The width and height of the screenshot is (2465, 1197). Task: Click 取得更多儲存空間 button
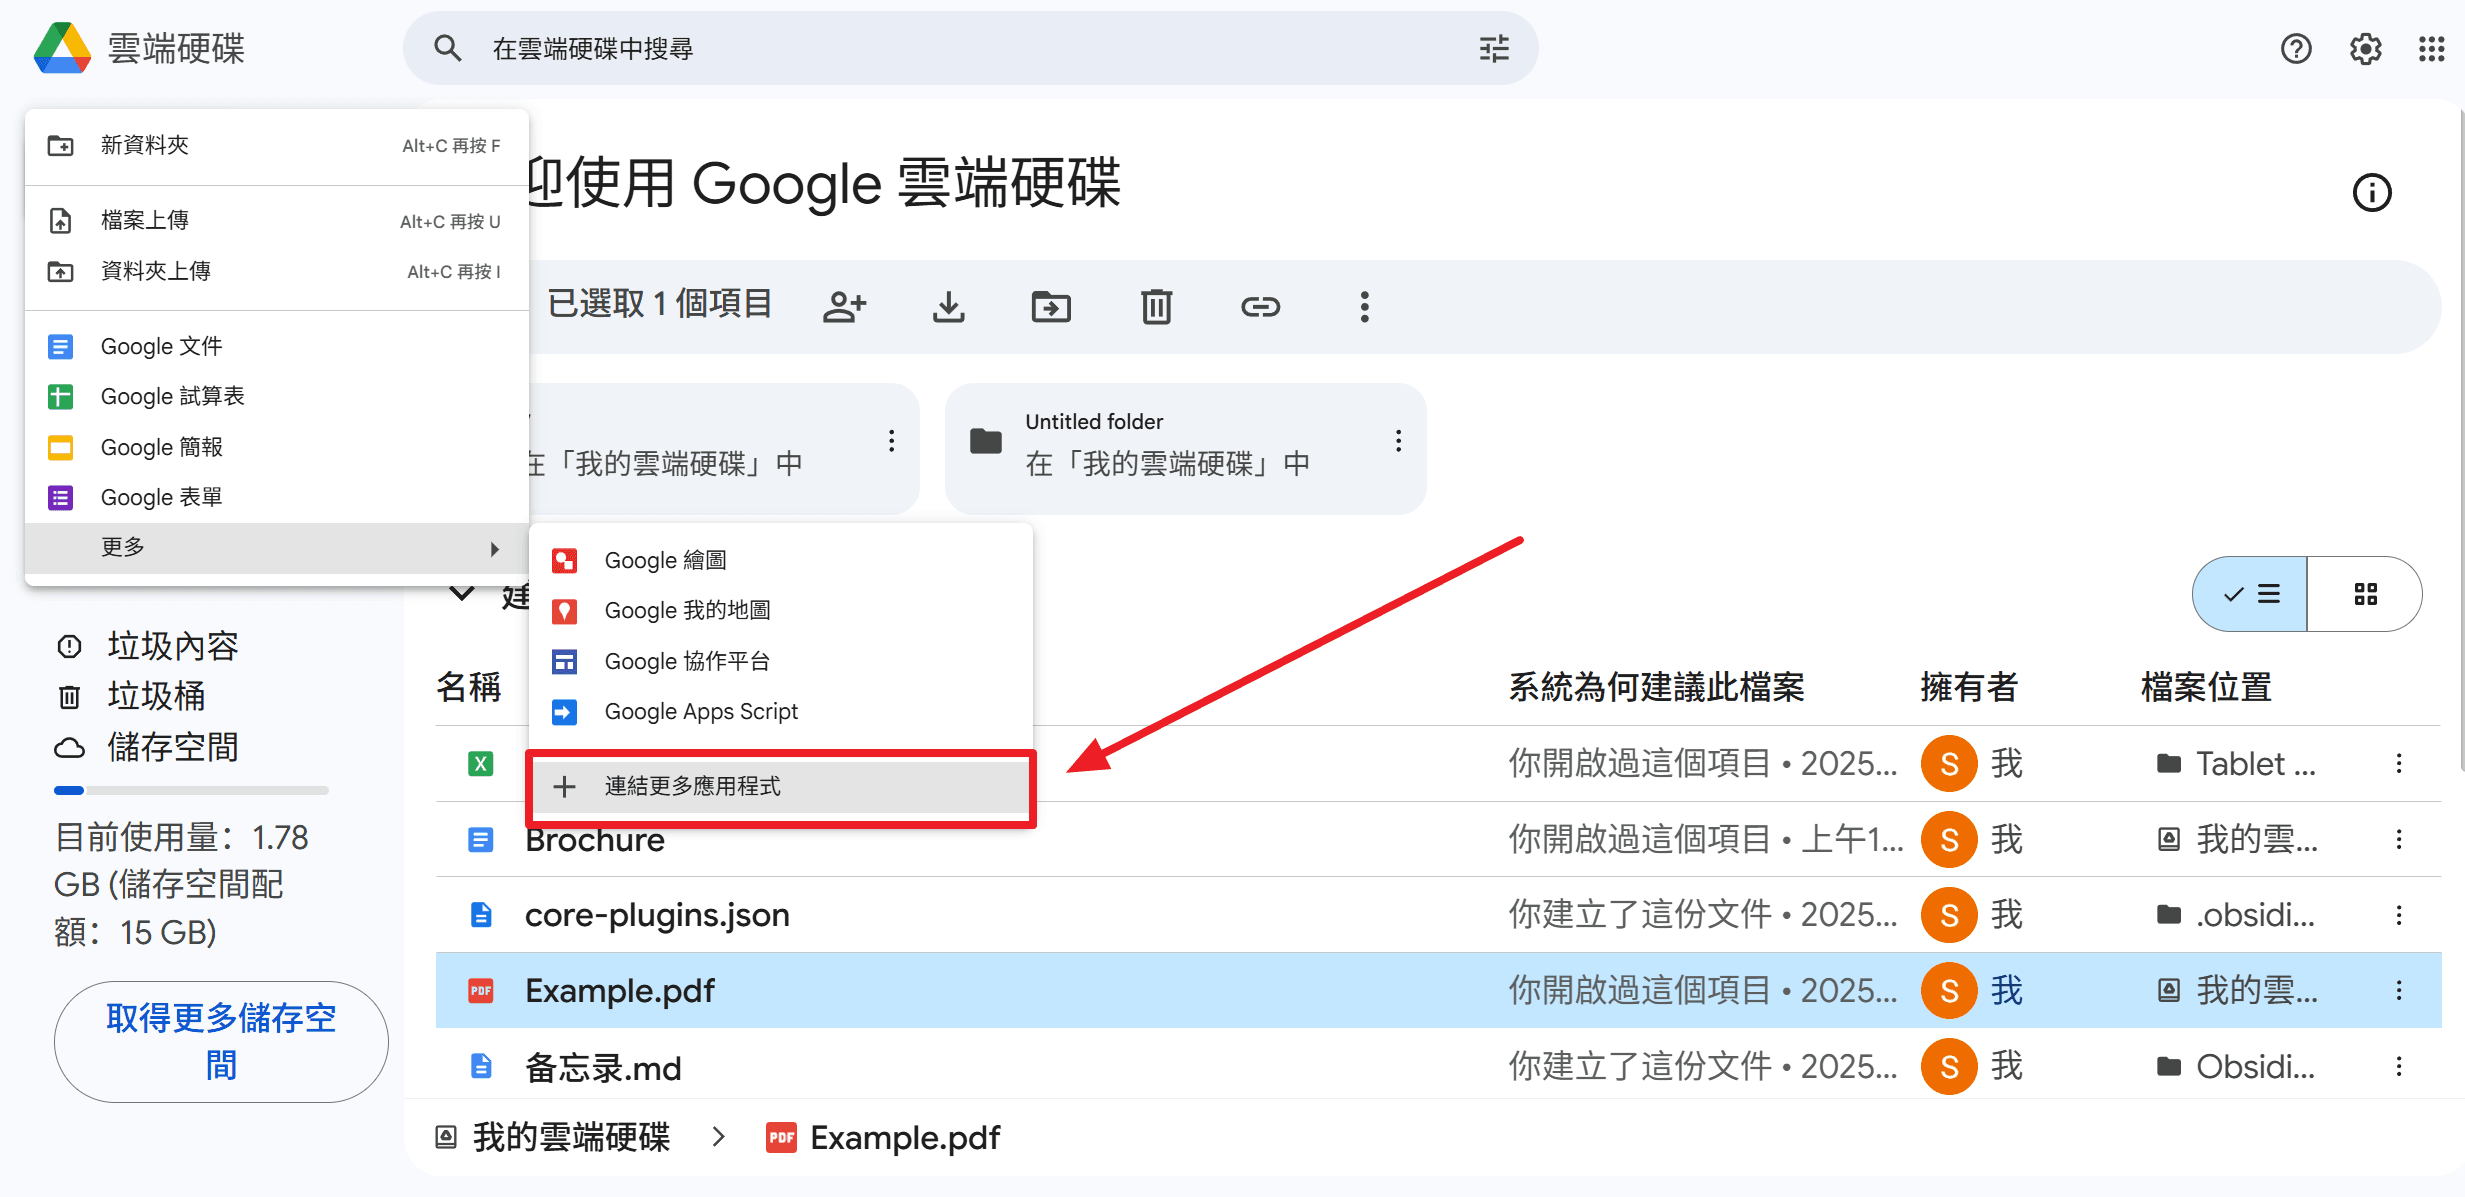pos(221,1042)
